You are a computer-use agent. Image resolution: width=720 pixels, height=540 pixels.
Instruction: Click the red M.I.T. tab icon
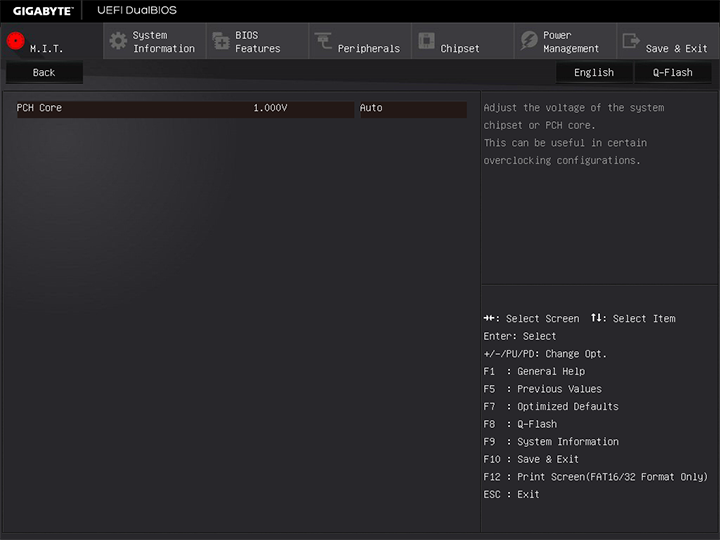pos(15,41)
